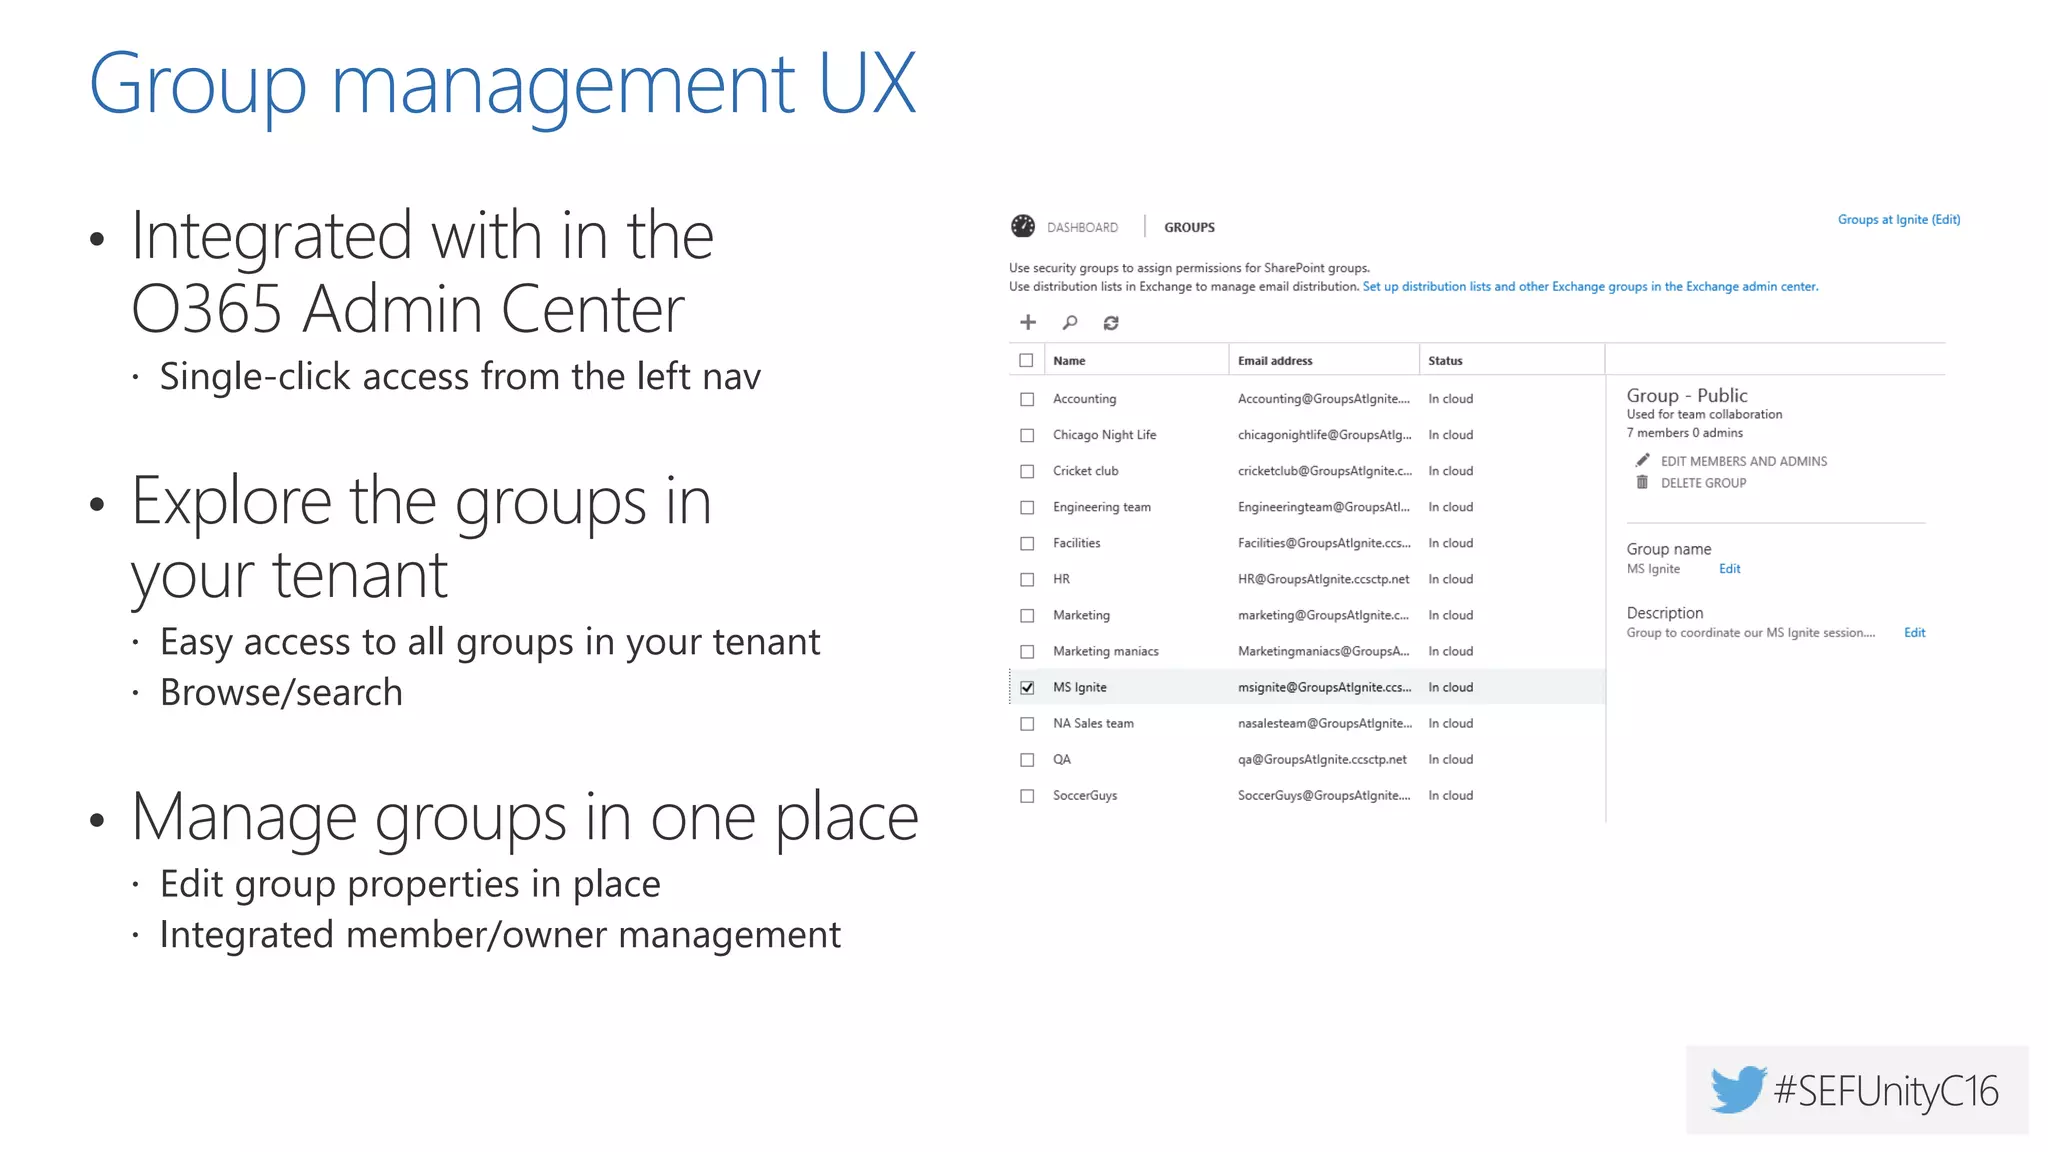The image size is (2048, 1152).
Task: Check the Marketing group checkbox
Action: (1027, 615)
